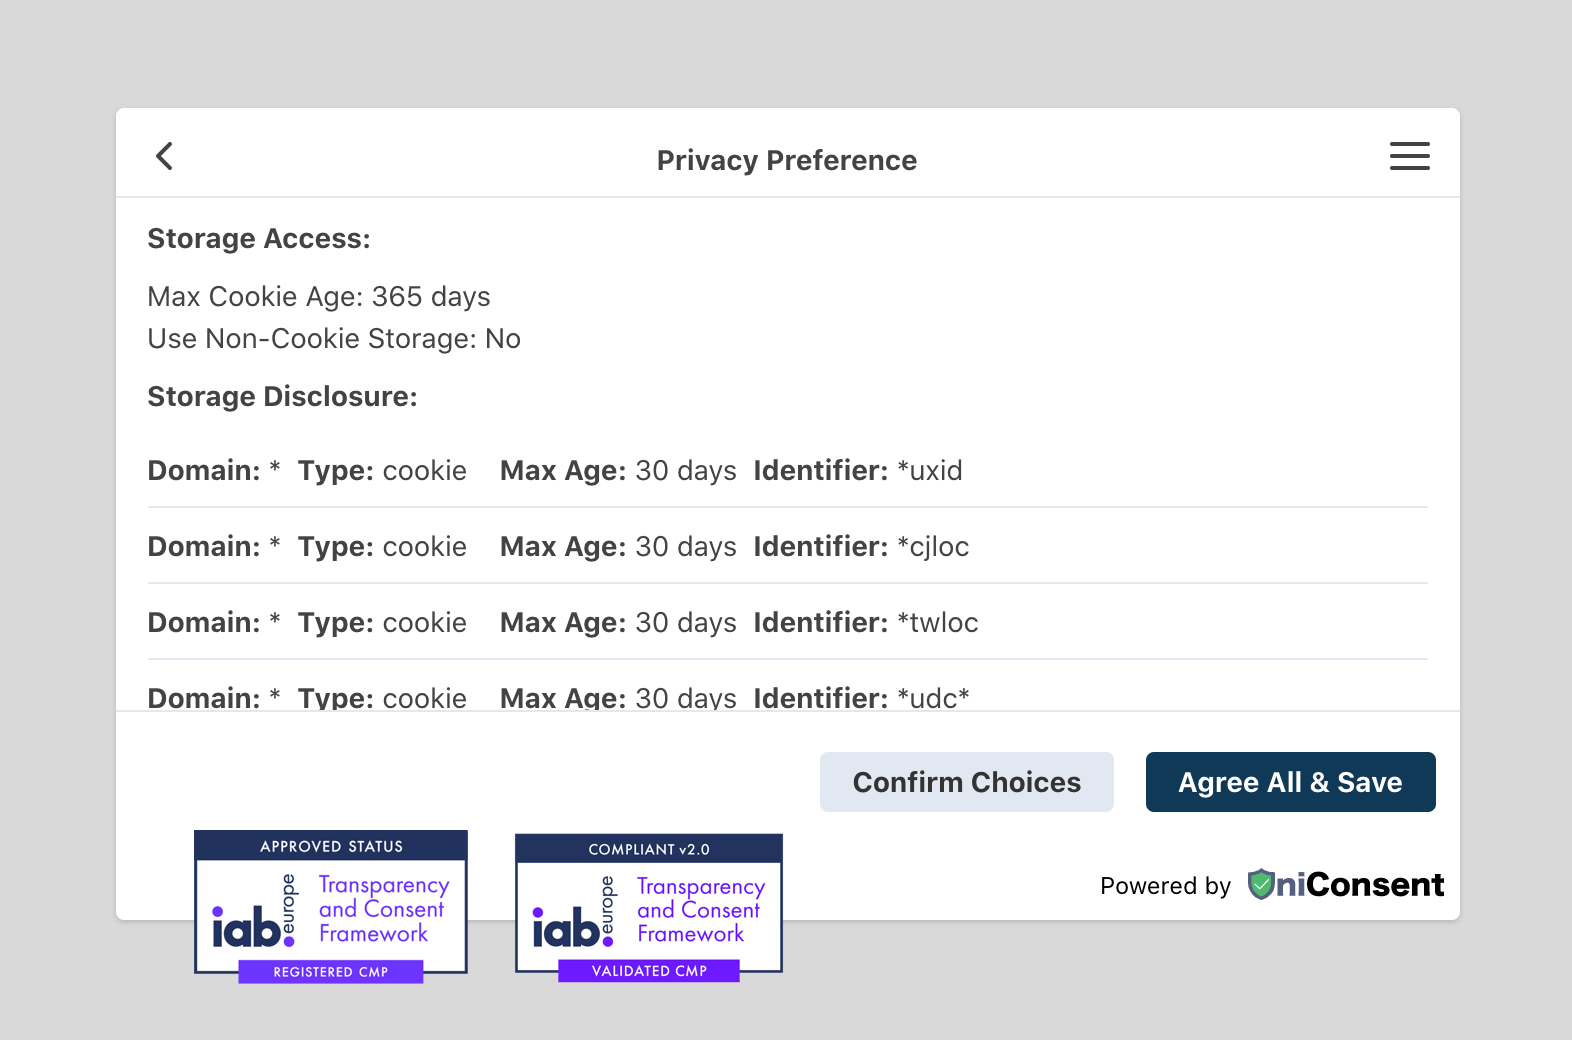Click the Privacy Preference title
The height and width of the screenshot is (1040, 1572).
pos(786,160)
